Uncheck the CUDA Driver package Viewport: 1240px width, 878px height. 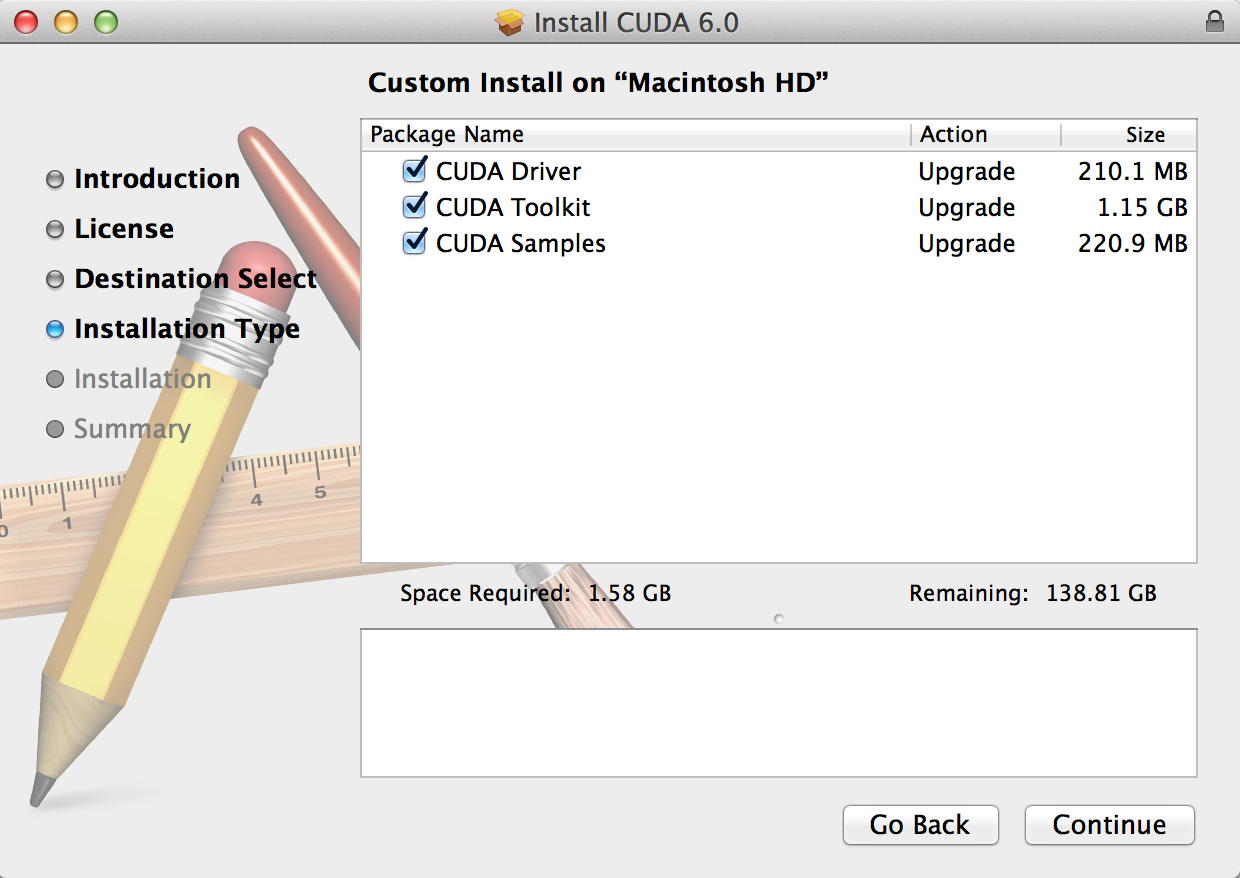[x=414, y=170]
